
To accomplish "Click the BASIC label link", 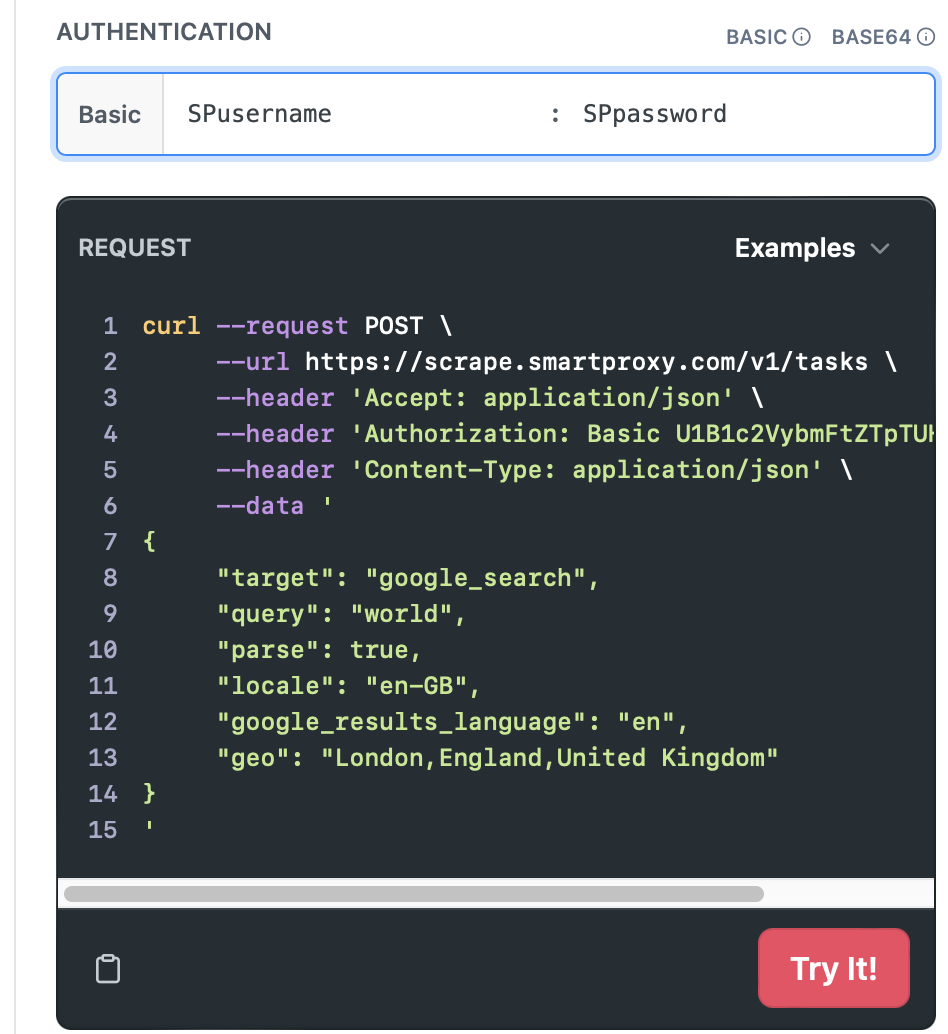I will pyautogui.click(x=756, y=37).
